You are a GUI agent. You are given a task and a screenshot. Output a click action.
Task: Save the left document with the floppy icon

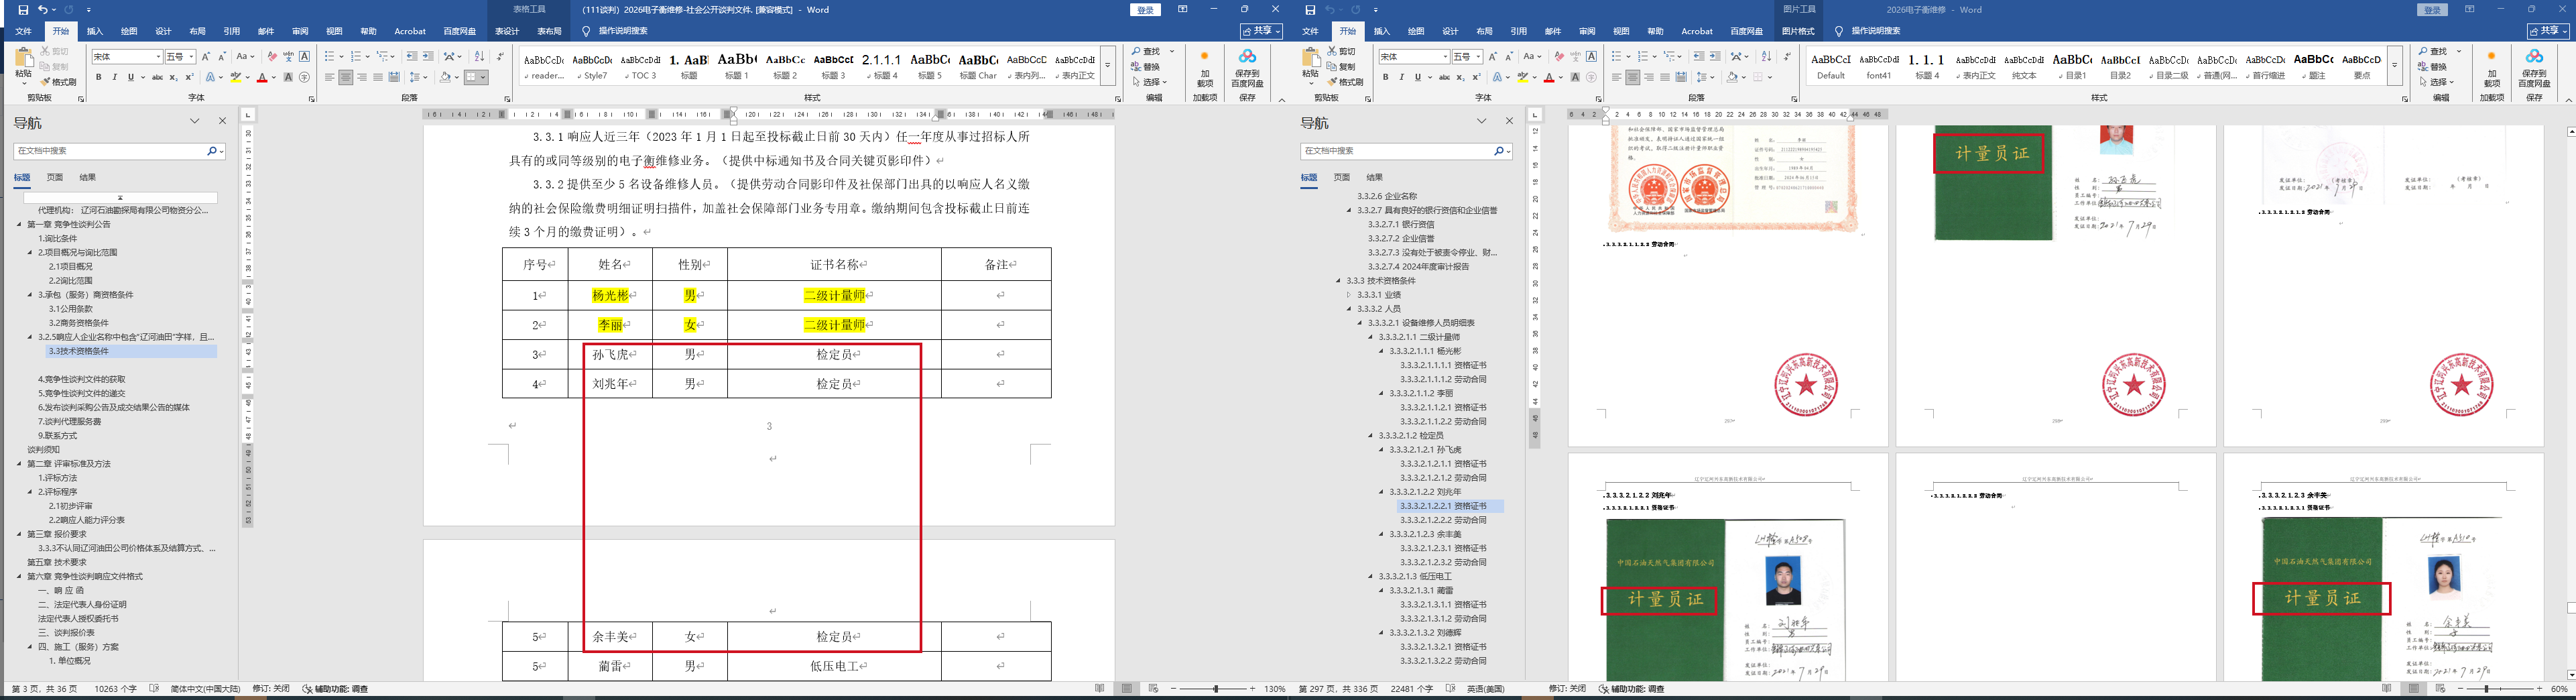(23, 10)
